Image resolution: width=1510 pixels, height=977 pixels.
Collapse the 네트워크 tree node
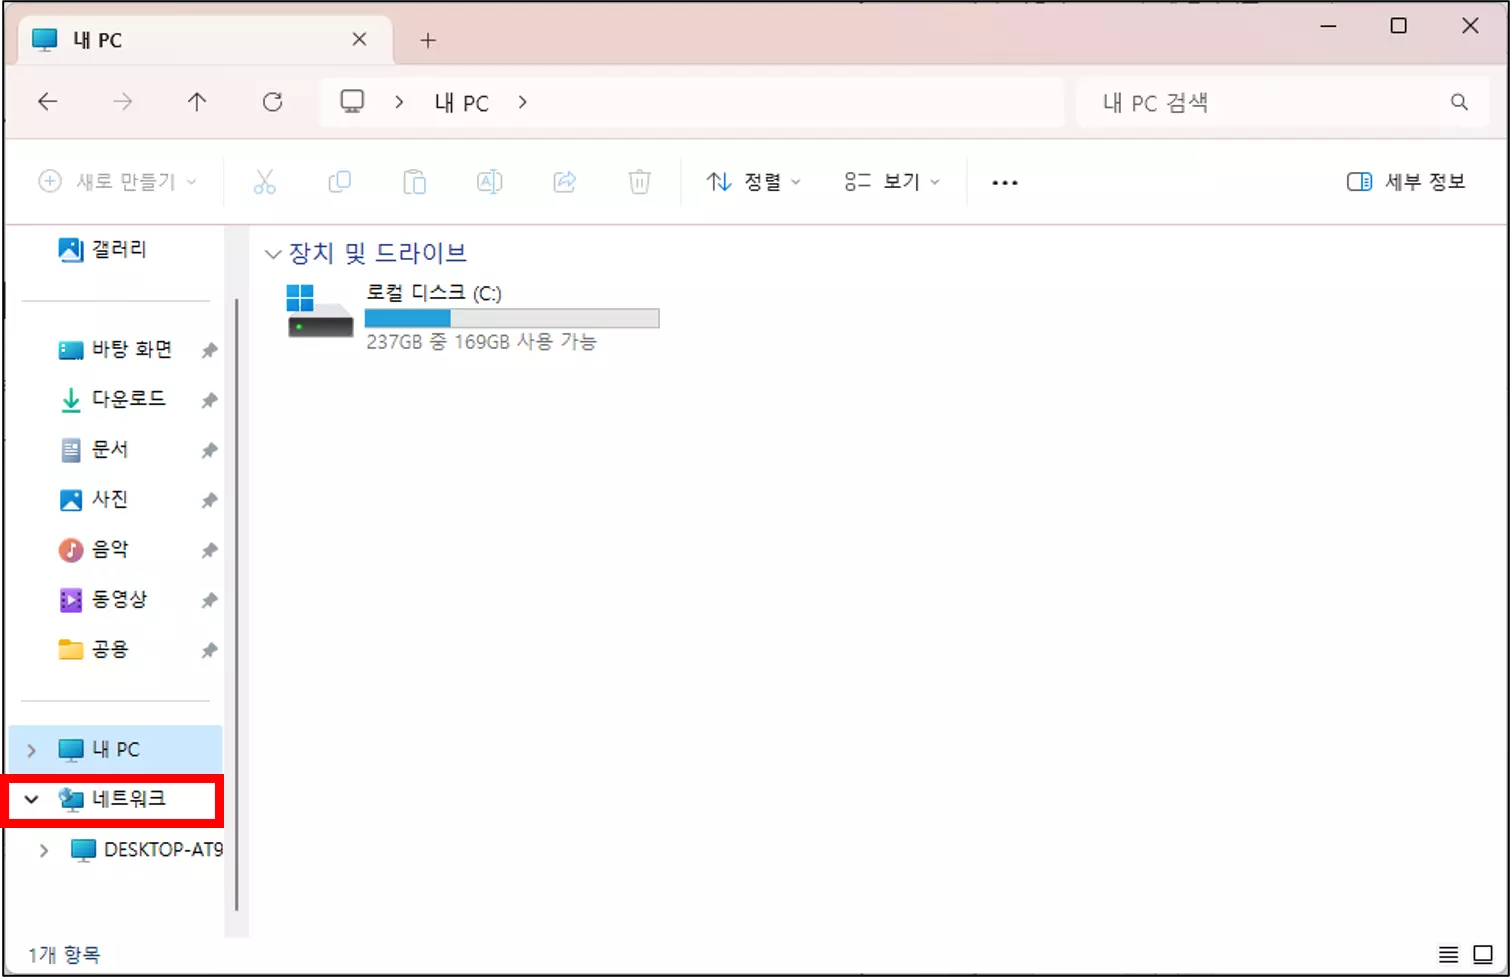[32, 799]
